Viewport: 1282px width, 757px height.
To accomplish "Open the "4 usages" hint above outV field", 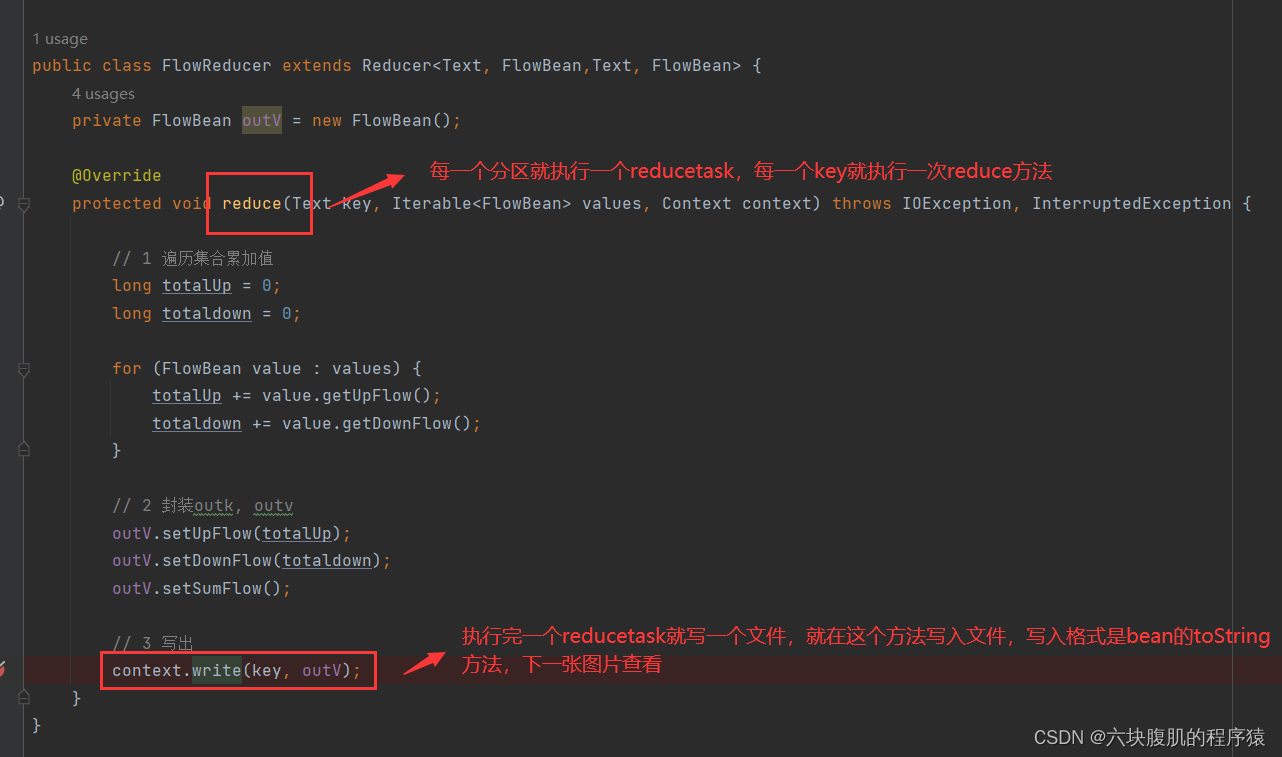I will (x=103, y=94).
